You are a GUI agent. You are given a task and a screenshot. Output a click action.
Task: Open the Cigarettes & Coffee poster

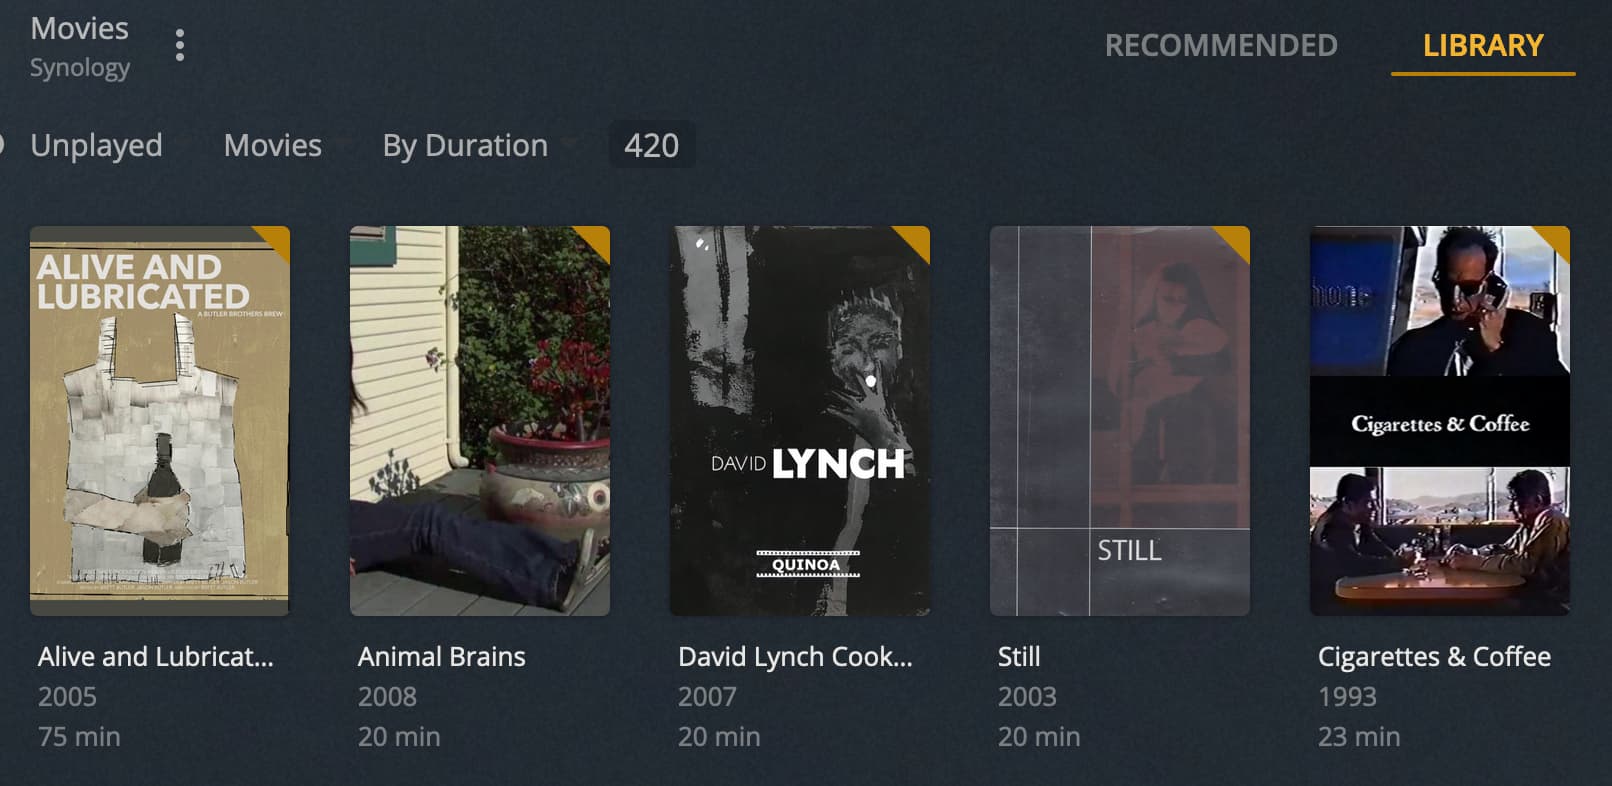[1440, 420]
